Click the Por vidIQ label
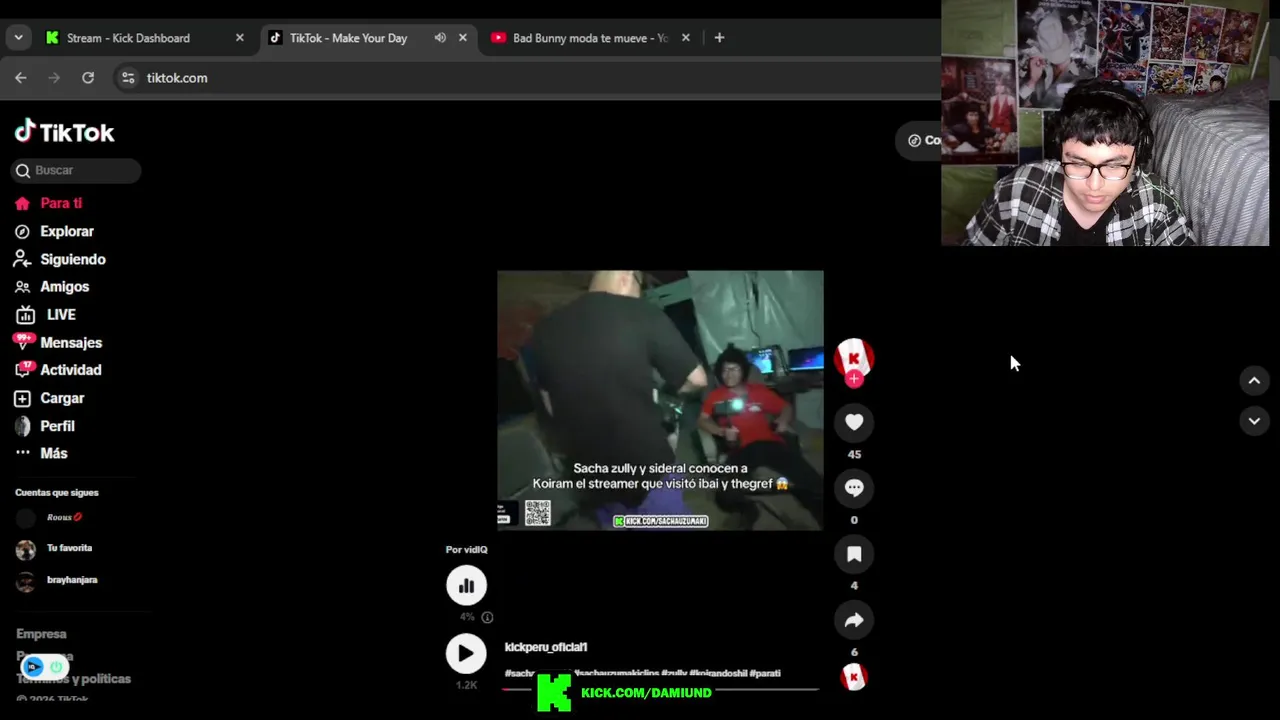The image size is (1280, 720). [x=467, y=550]
